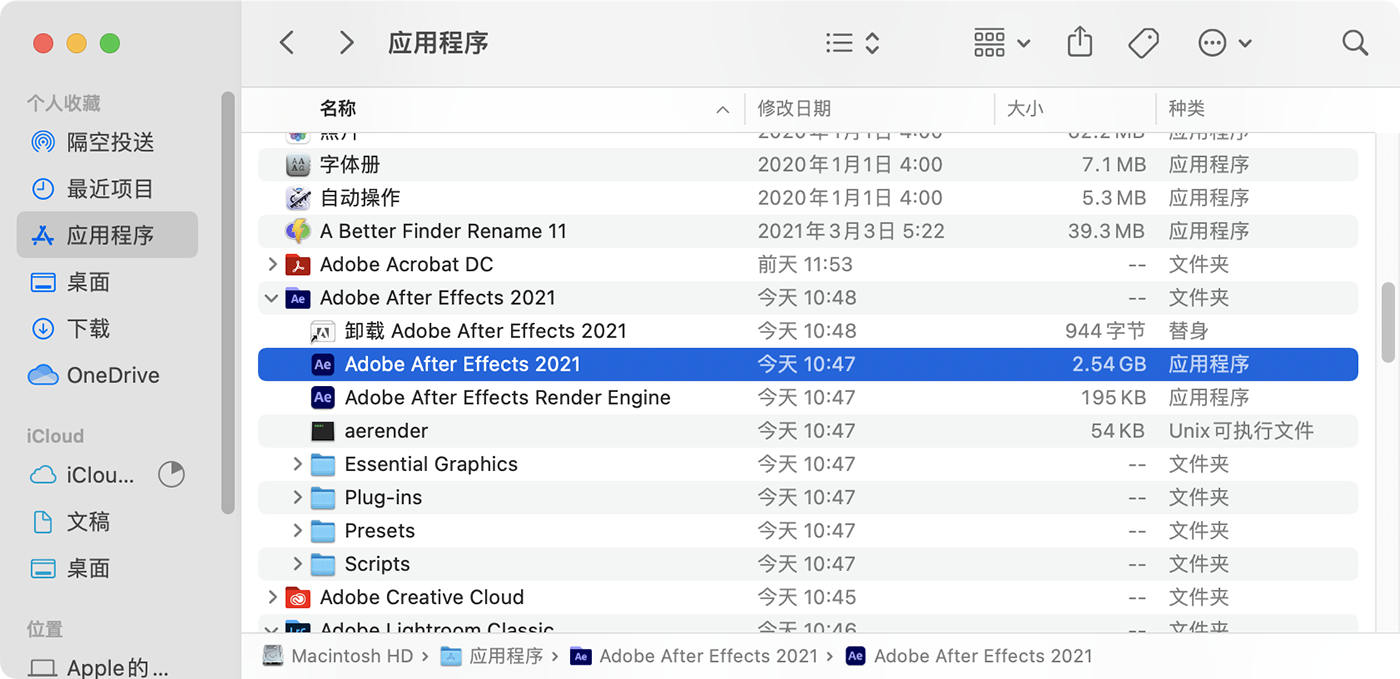Expand the Presets folder
This screenshot has width=1400, height=679.
[x=297, y=530]
